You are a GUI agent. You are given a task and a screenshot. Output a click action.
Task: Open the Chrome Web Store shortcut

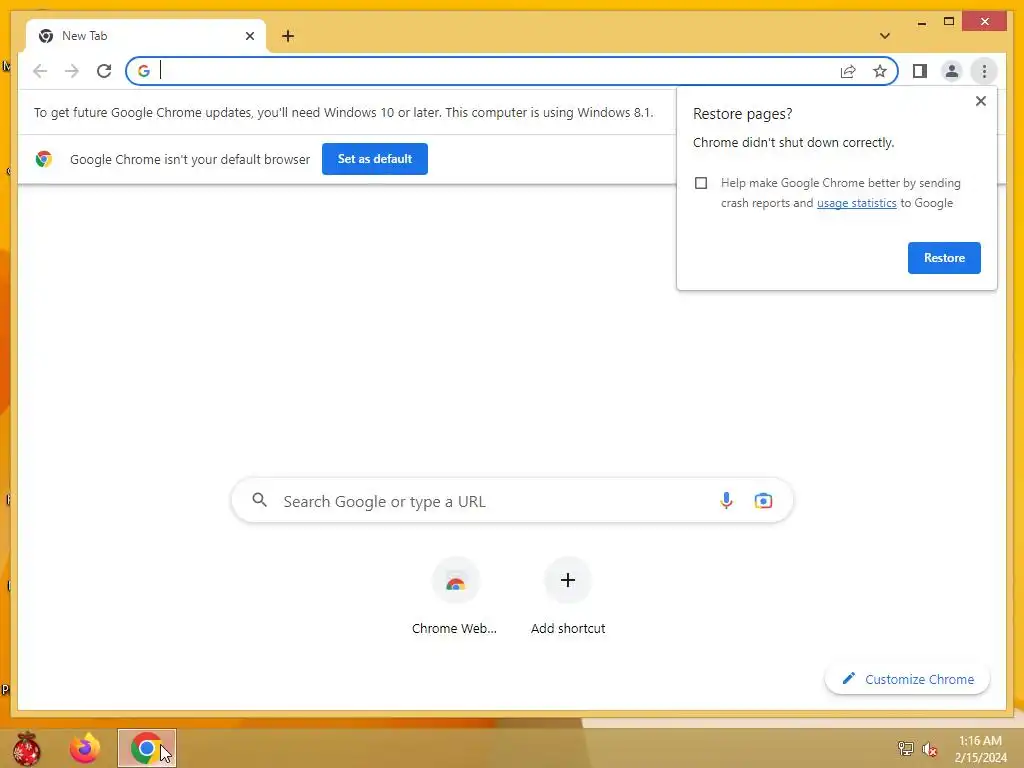pos(455,596)
